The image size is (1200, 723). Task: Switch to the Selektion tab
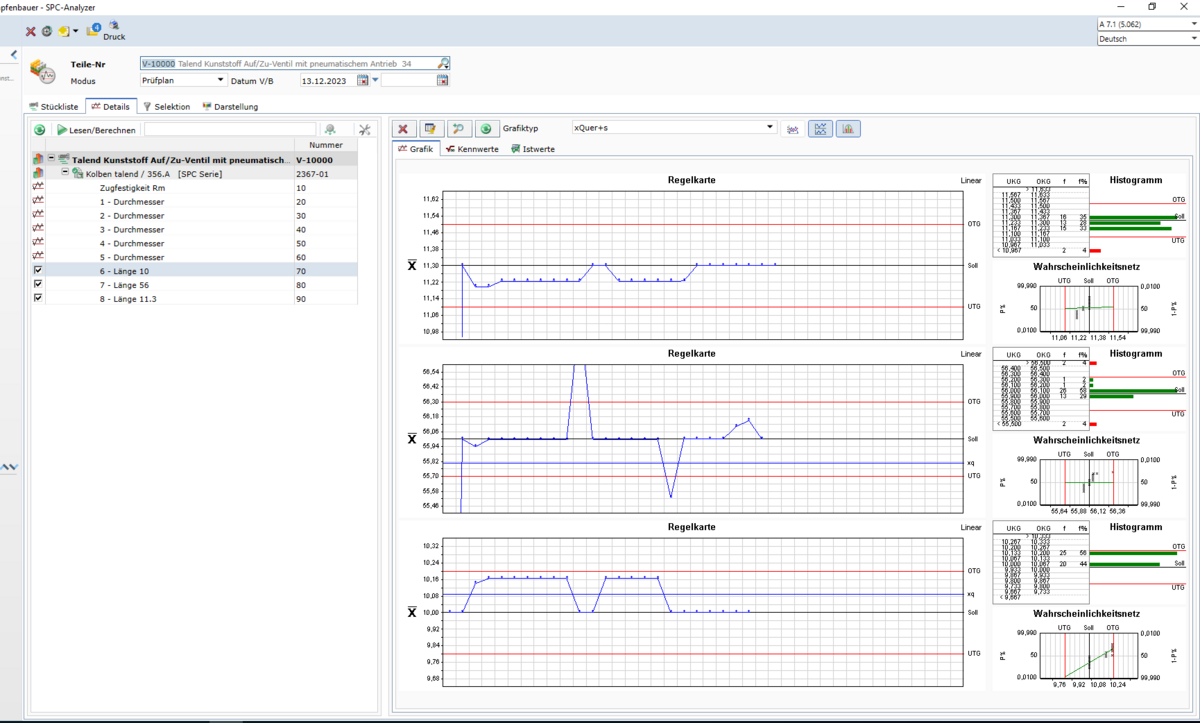166,106
